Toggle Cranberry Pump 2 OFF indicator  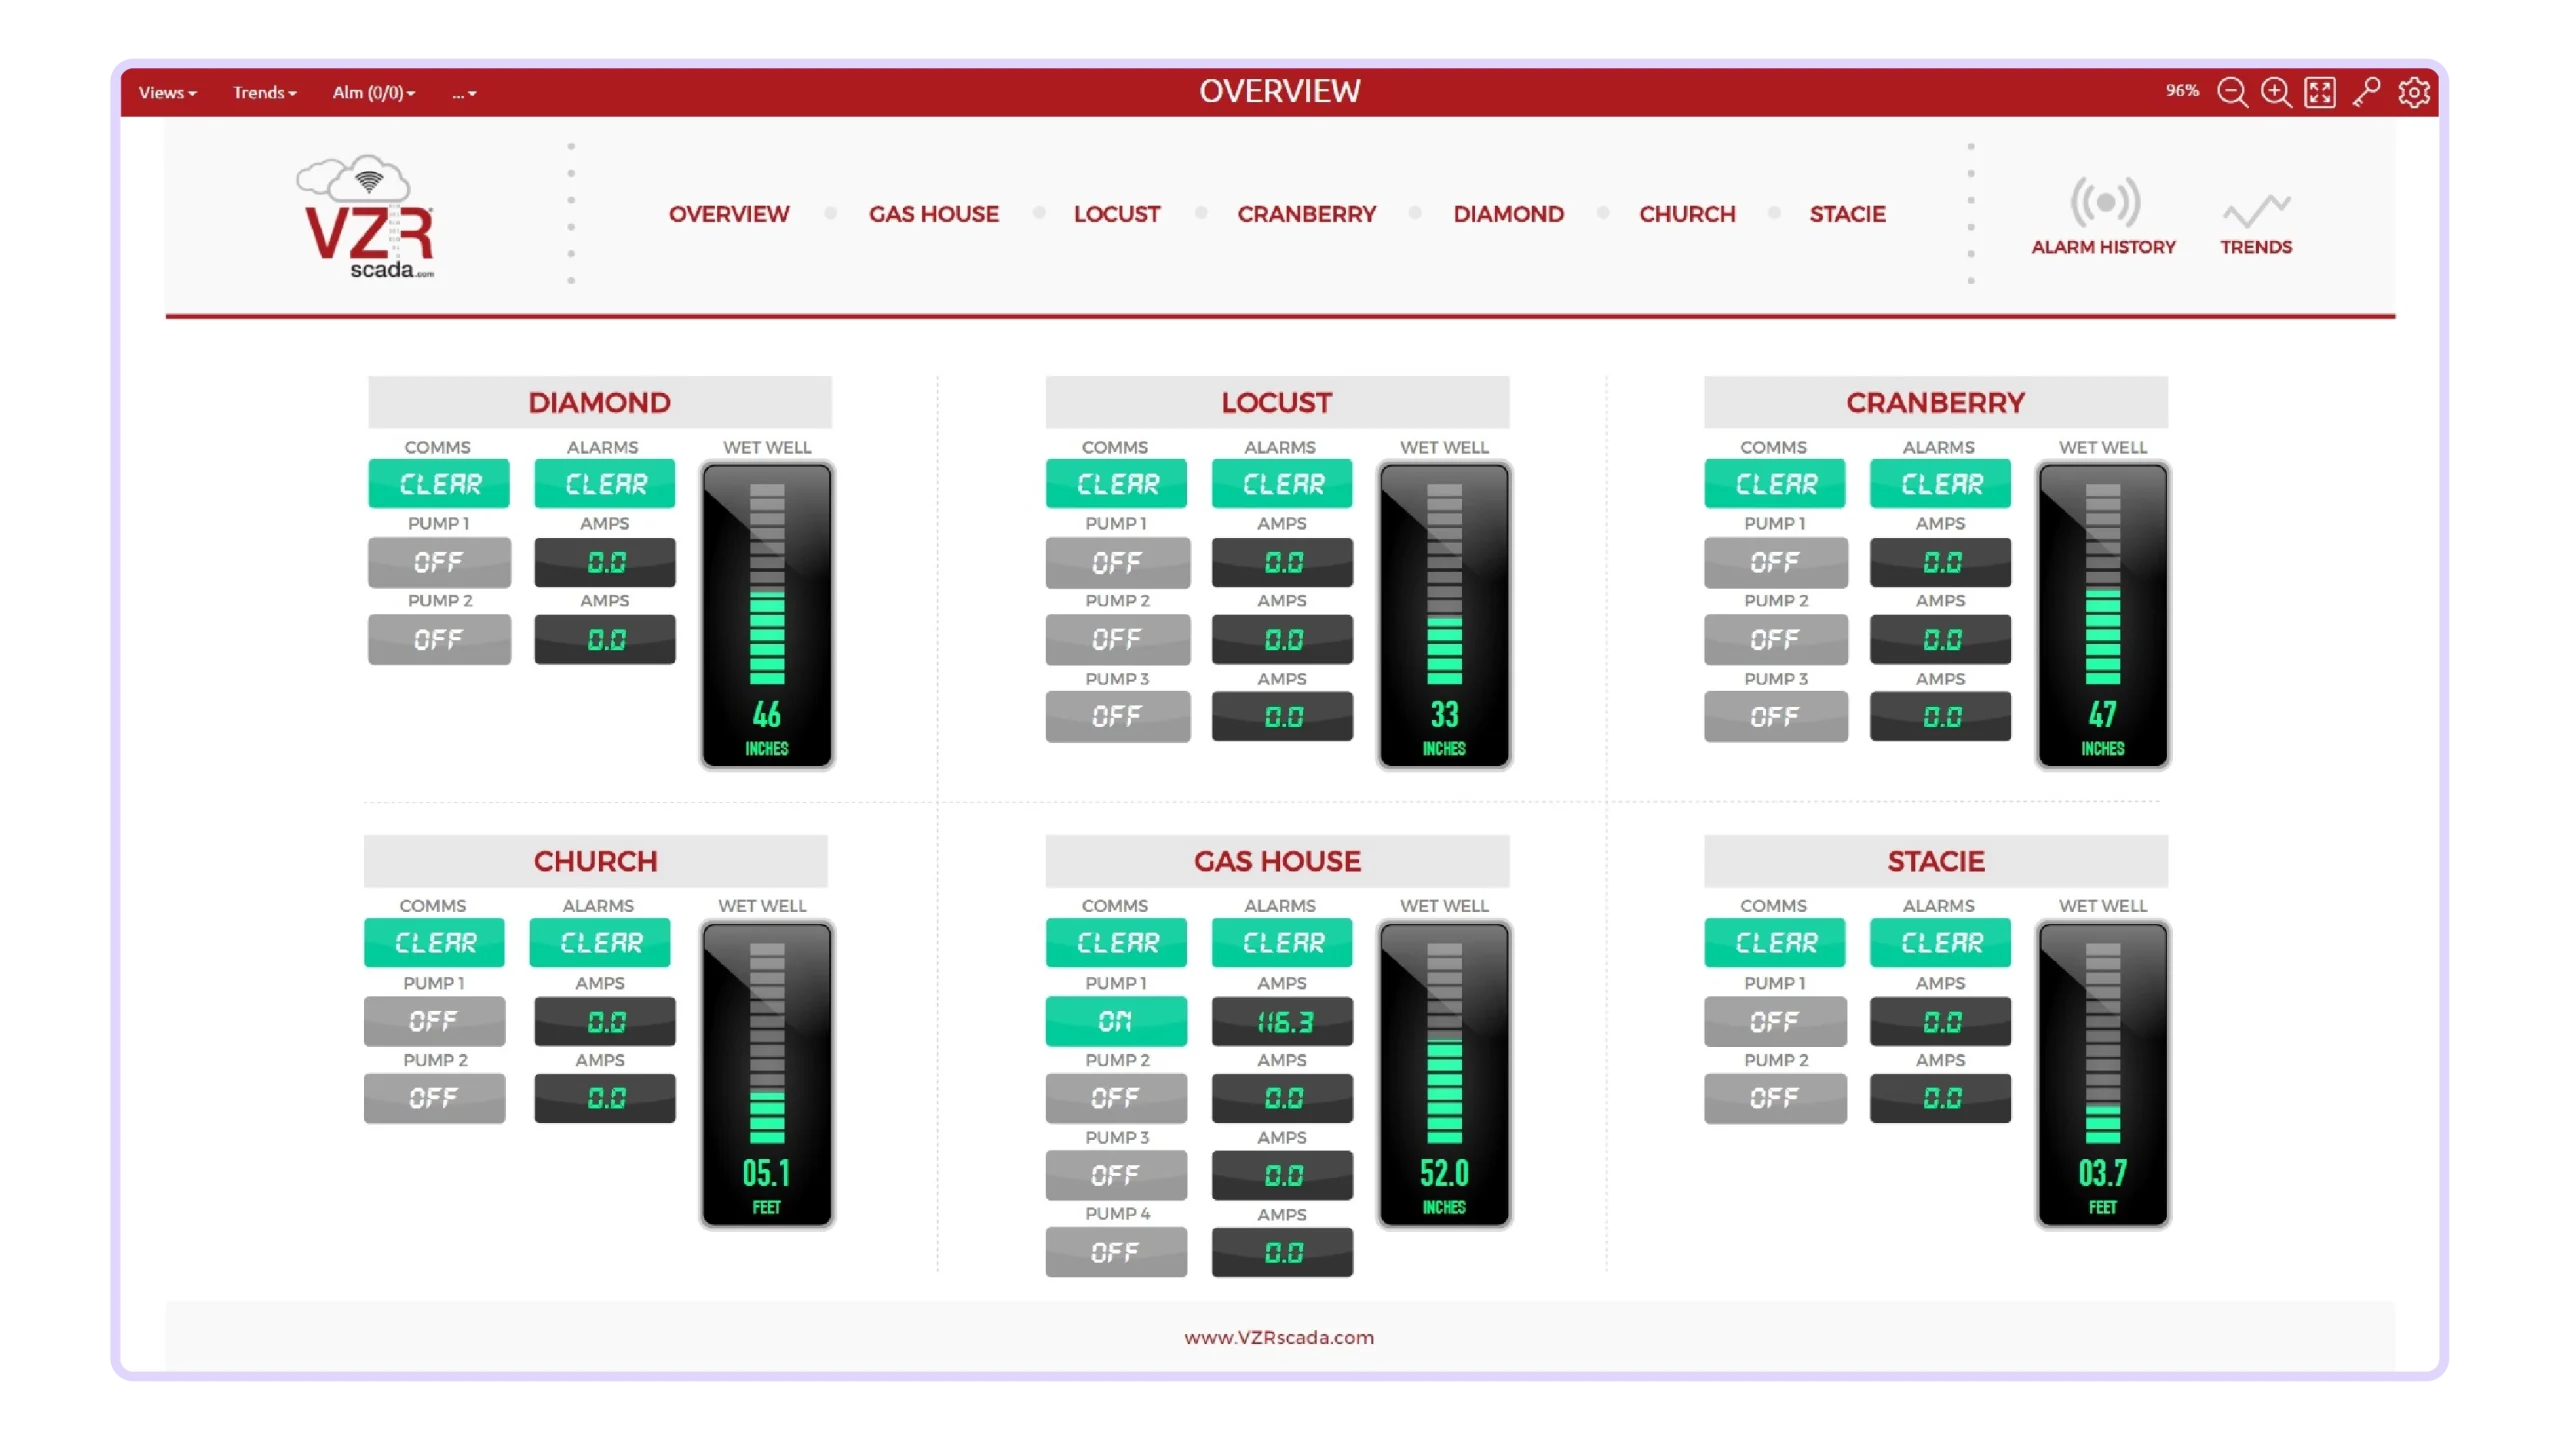pos(1775,639)
